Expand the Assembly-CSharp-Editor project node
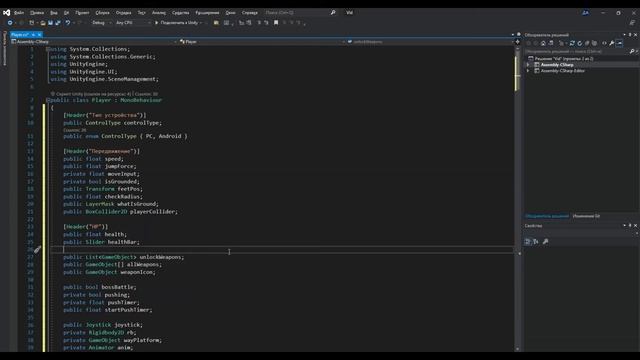 tap(528, 71)
